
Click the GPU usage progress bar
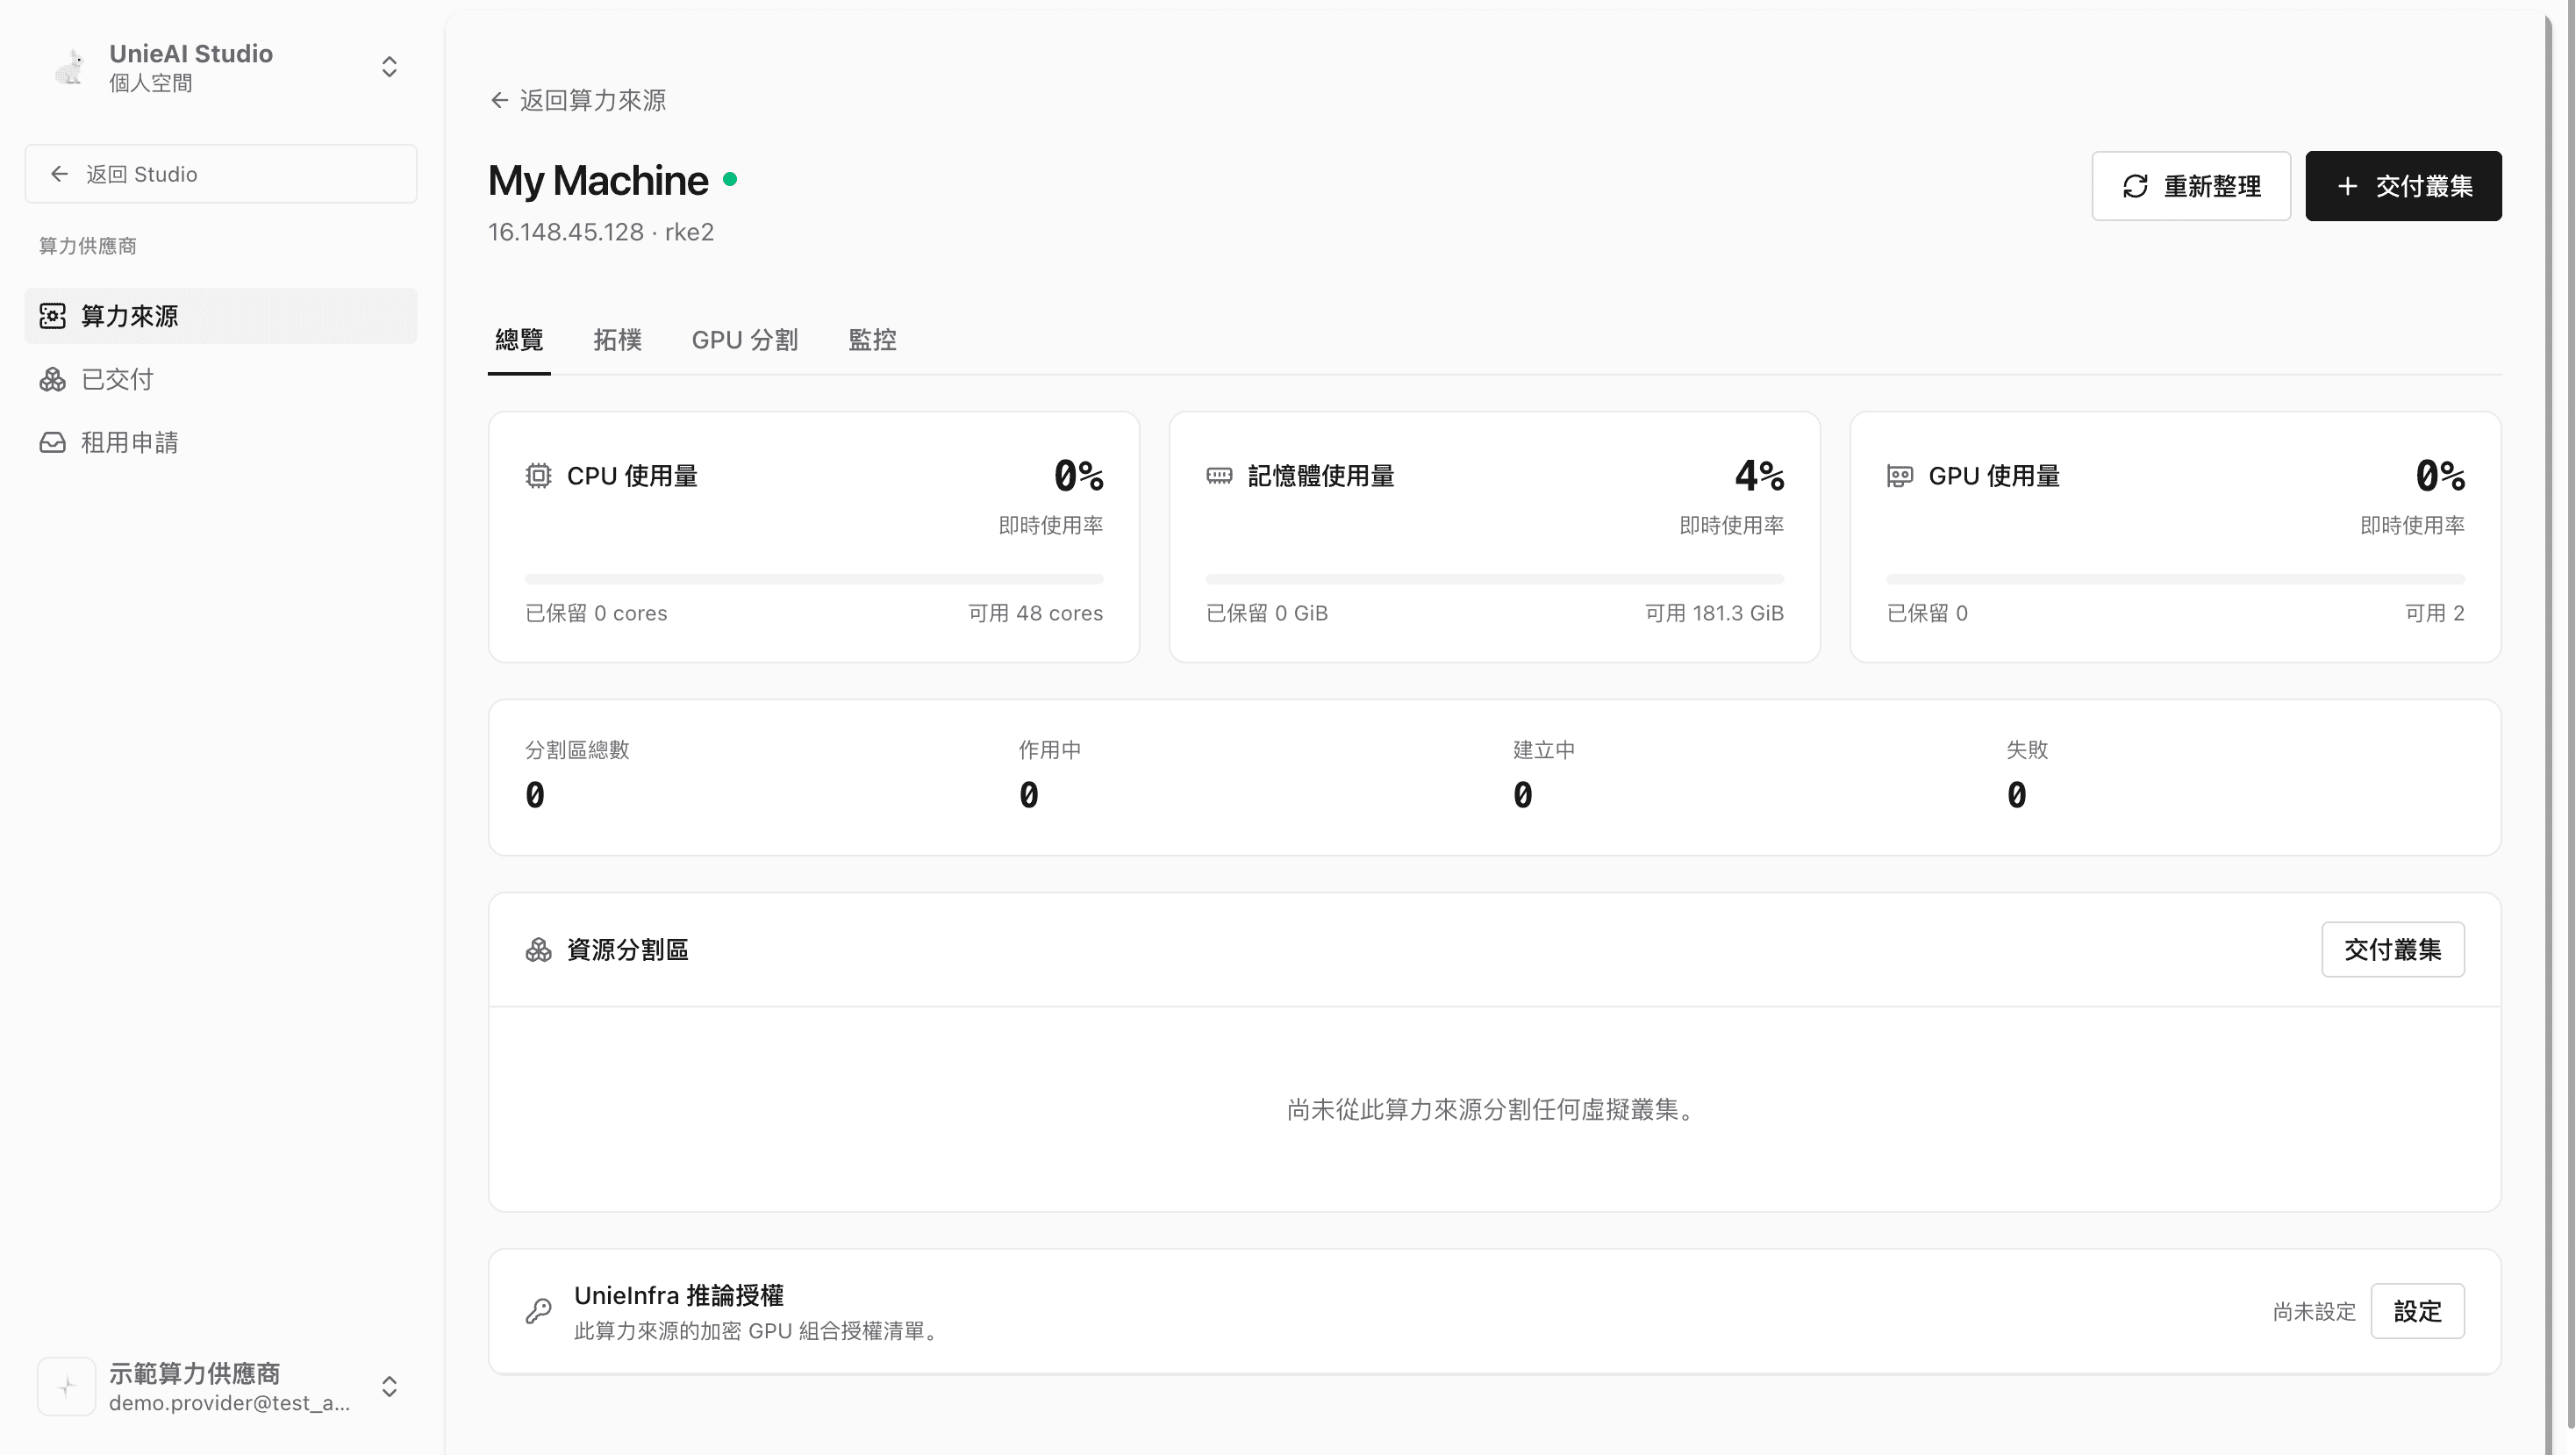2175,579
